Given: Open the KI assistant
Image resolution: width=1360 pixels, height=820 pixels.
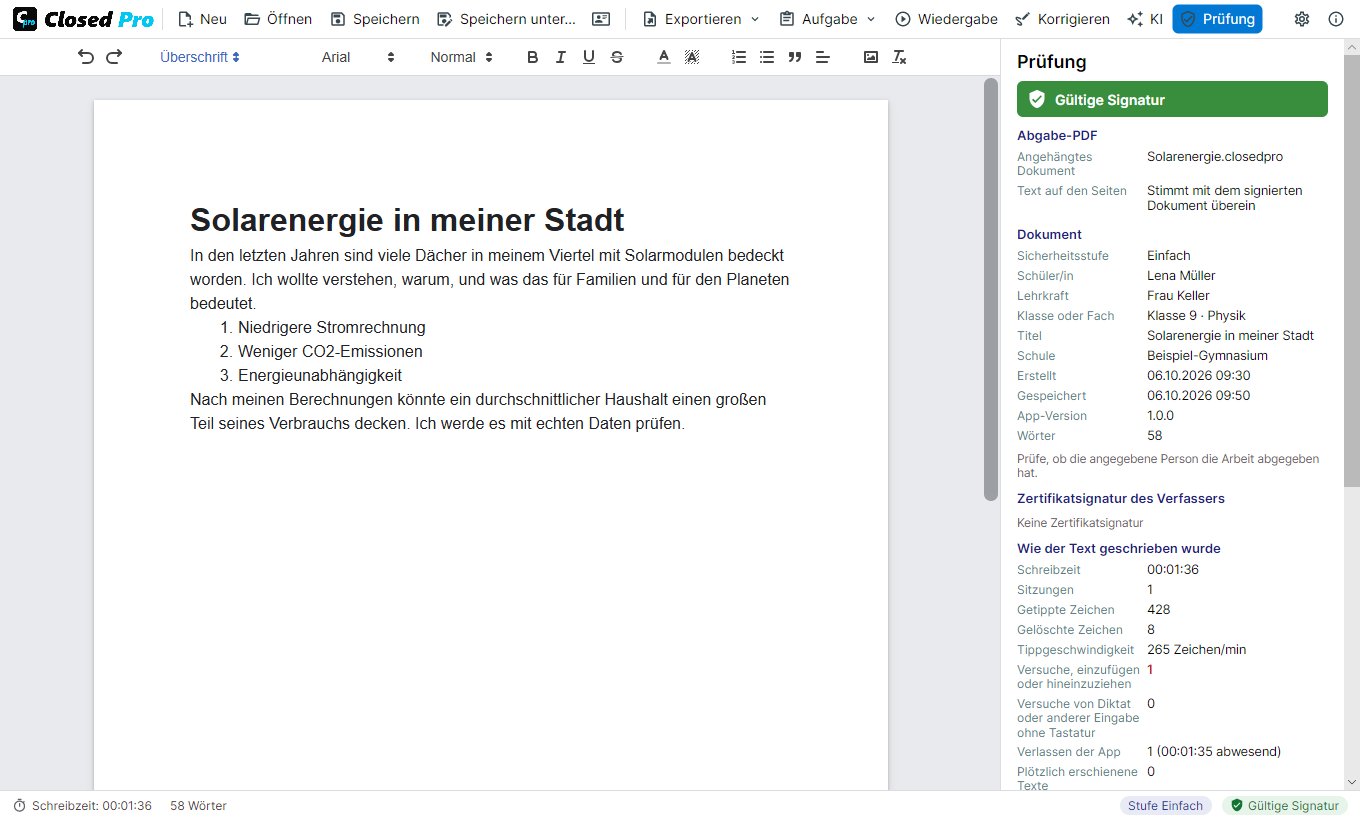Looking at the screenshot, I should [x=1145, y=19].
